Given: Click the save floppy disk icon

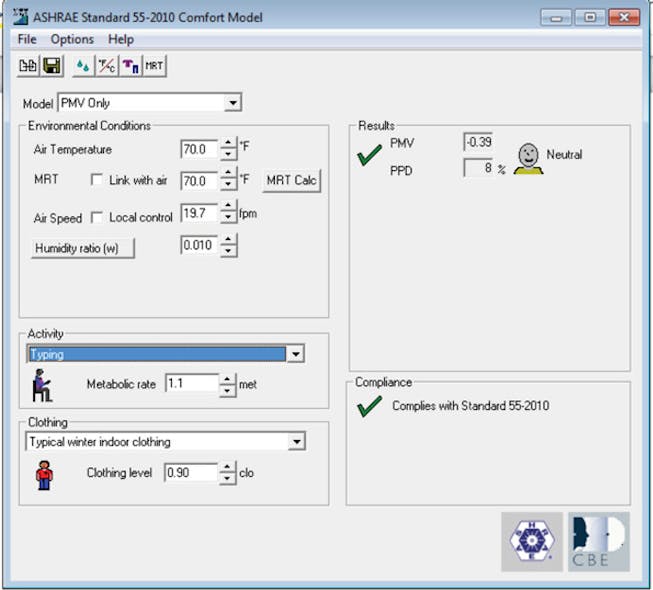Looking at the screenshot, I should pyautogui.click(x=51, y=66).
